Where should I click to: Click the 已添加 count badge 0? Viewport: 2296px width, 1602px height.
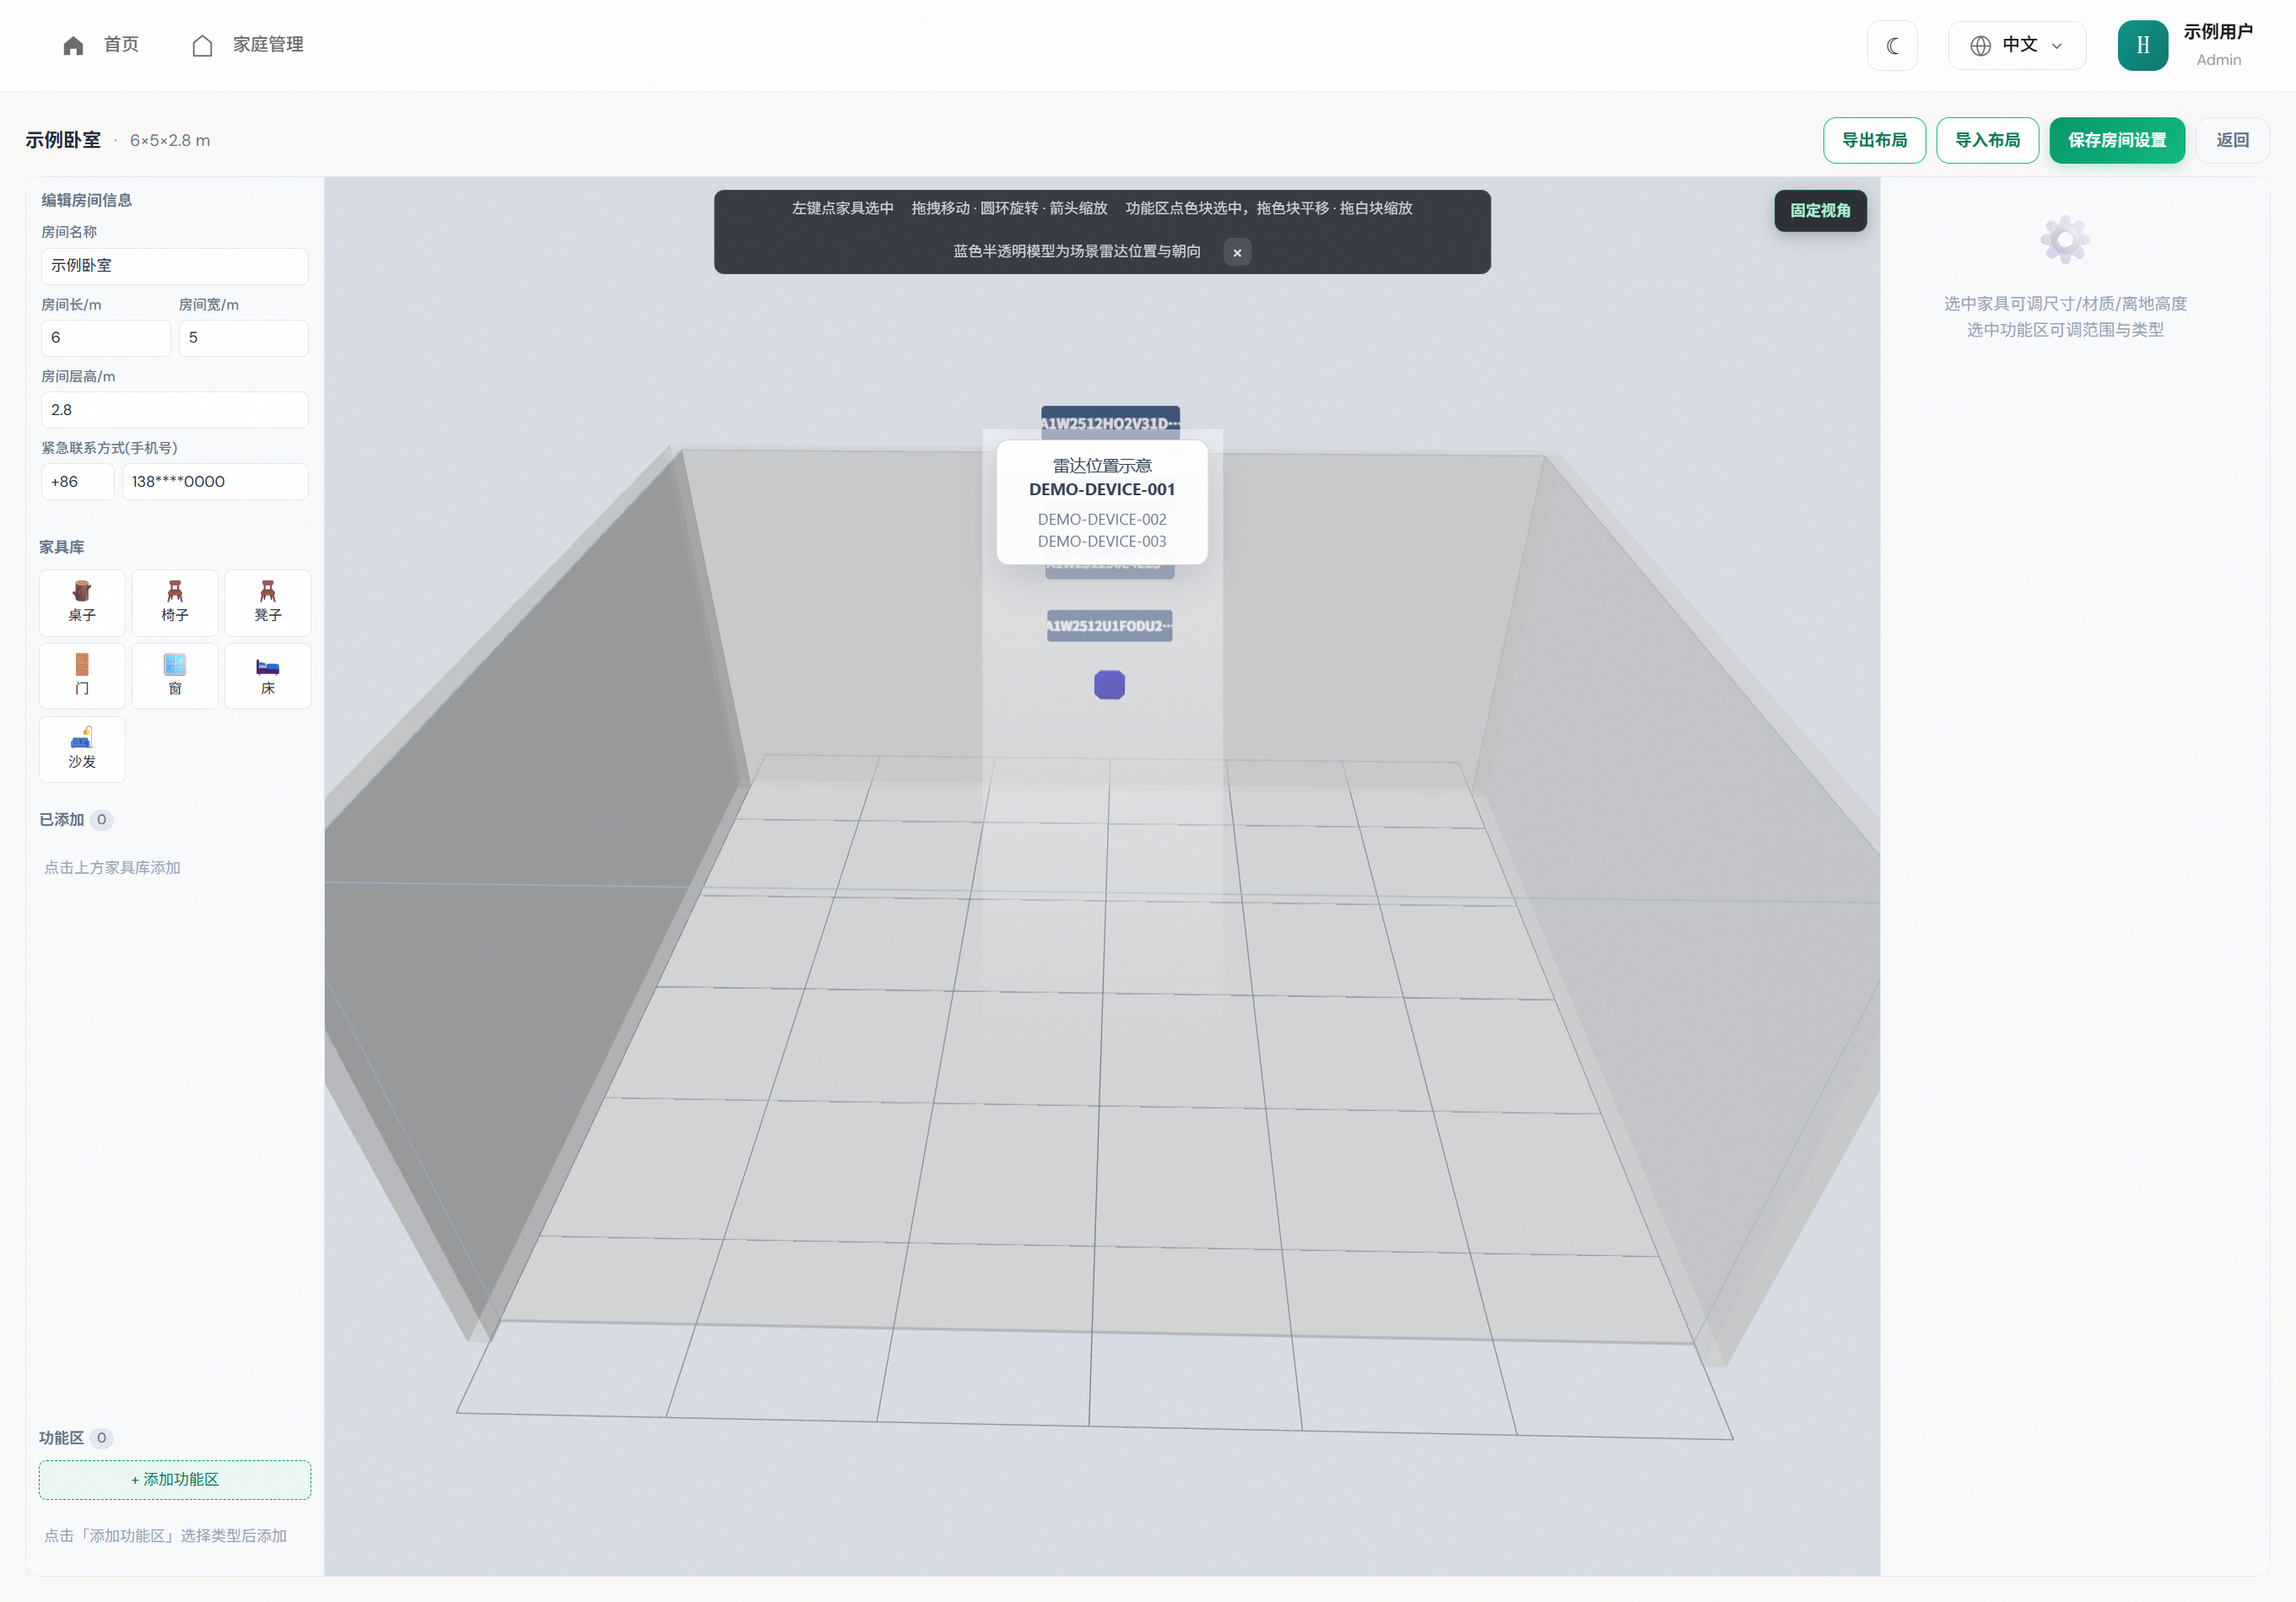pos(101,820)
